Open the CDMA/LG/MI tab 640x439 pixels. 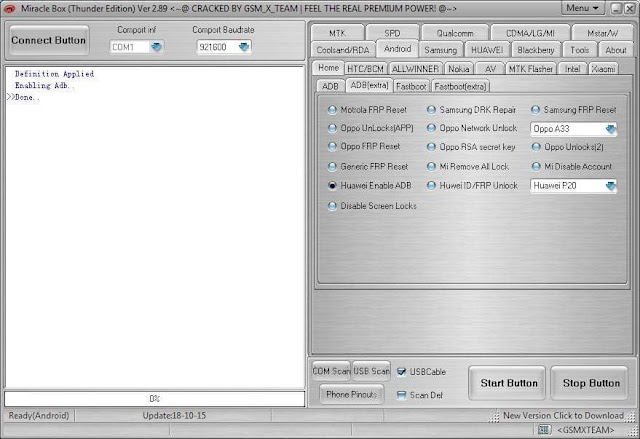530,33
